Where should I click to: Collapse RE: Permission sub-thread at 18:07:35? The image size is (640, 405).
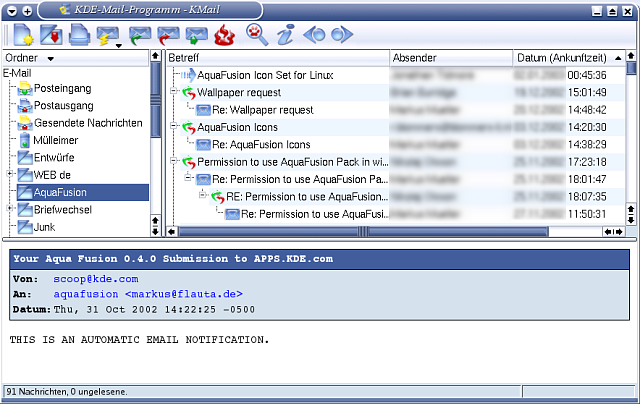coord(202,194)
